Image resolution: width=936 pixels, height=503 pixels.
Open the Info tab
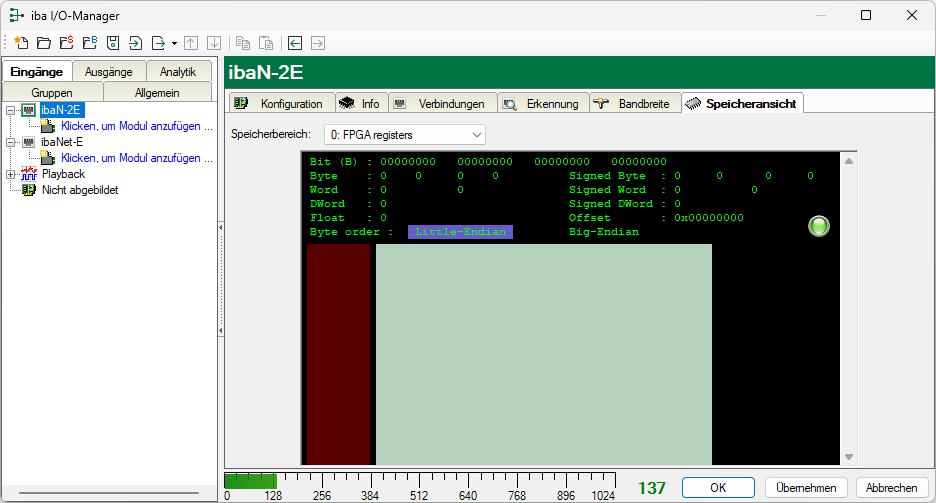point(362,103)
